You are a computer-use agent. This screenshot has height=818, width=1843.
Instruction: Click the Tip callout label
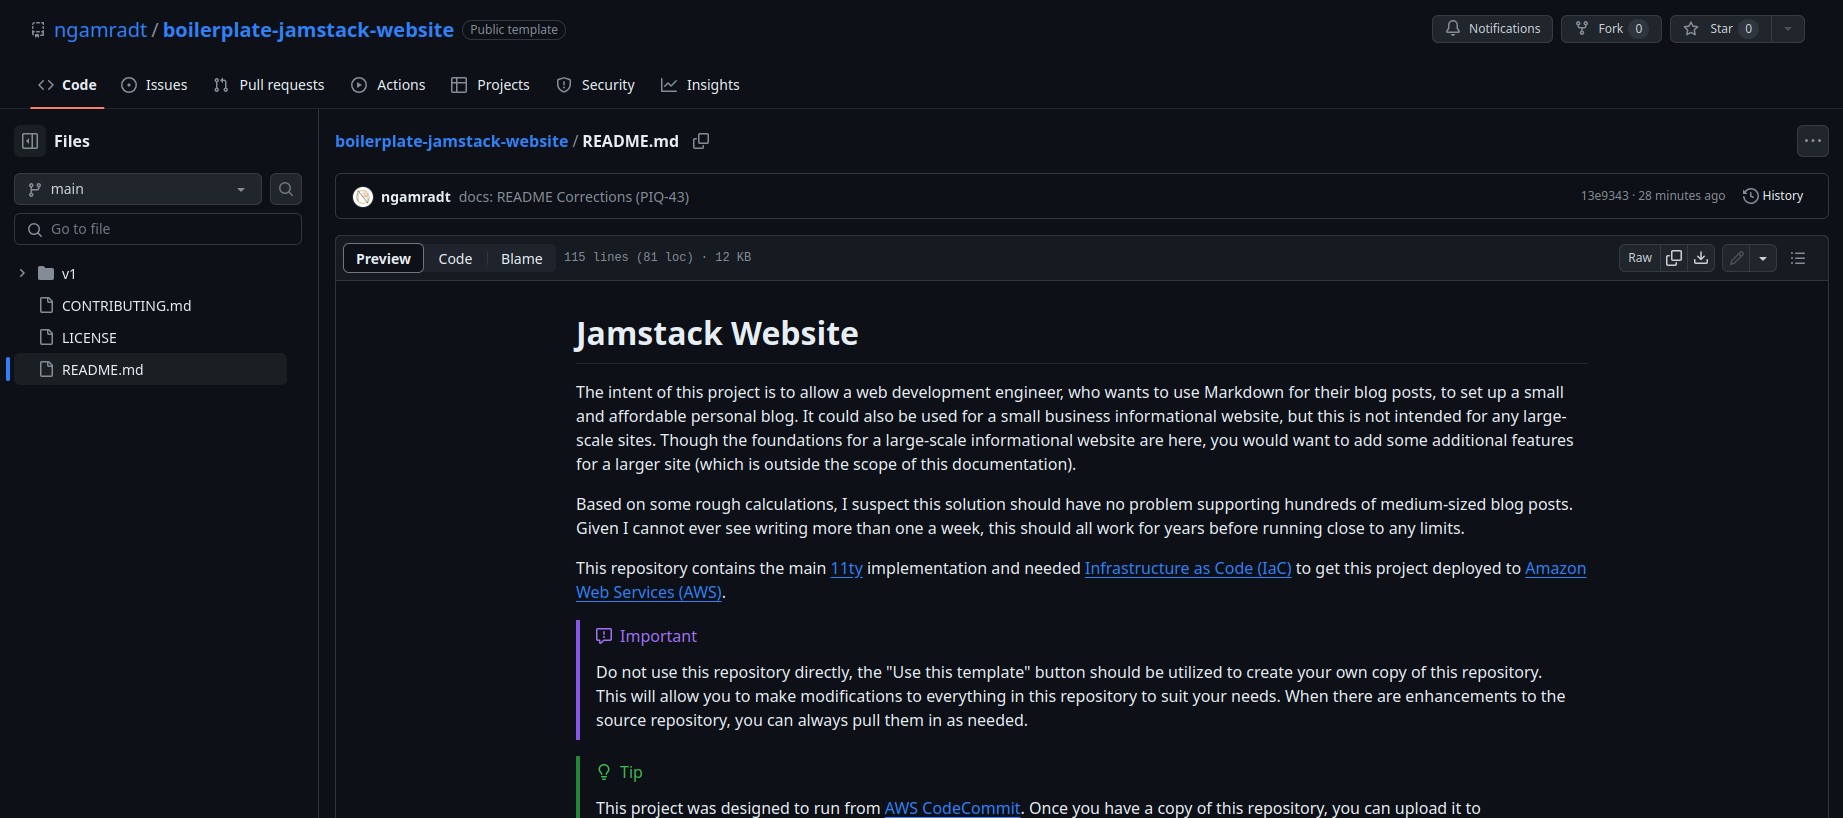pyautogui.click(x=631, y=772)
